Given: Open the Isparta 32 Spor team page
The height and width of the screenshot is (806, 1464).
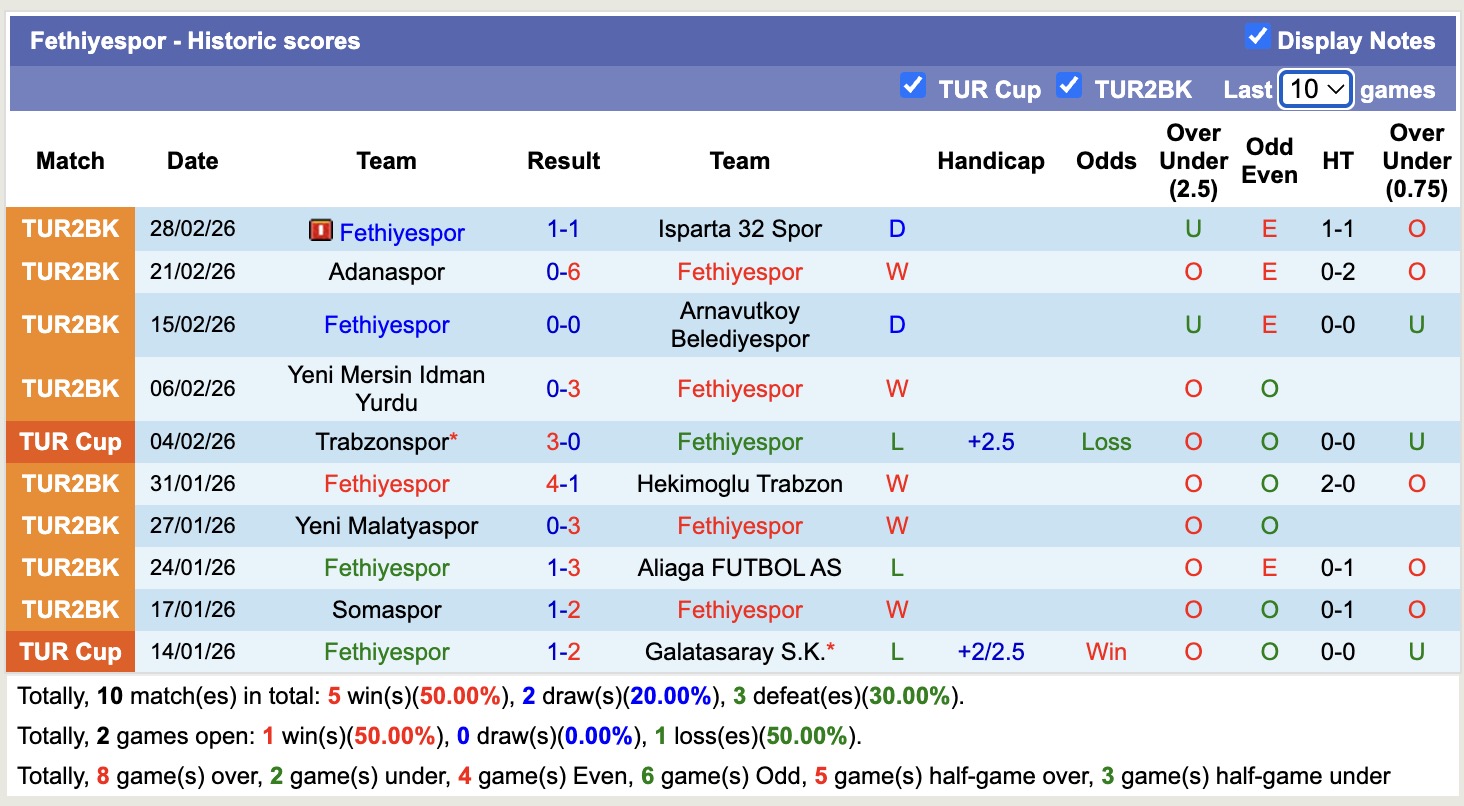Looking at the screenshot, I should [739, 228].
